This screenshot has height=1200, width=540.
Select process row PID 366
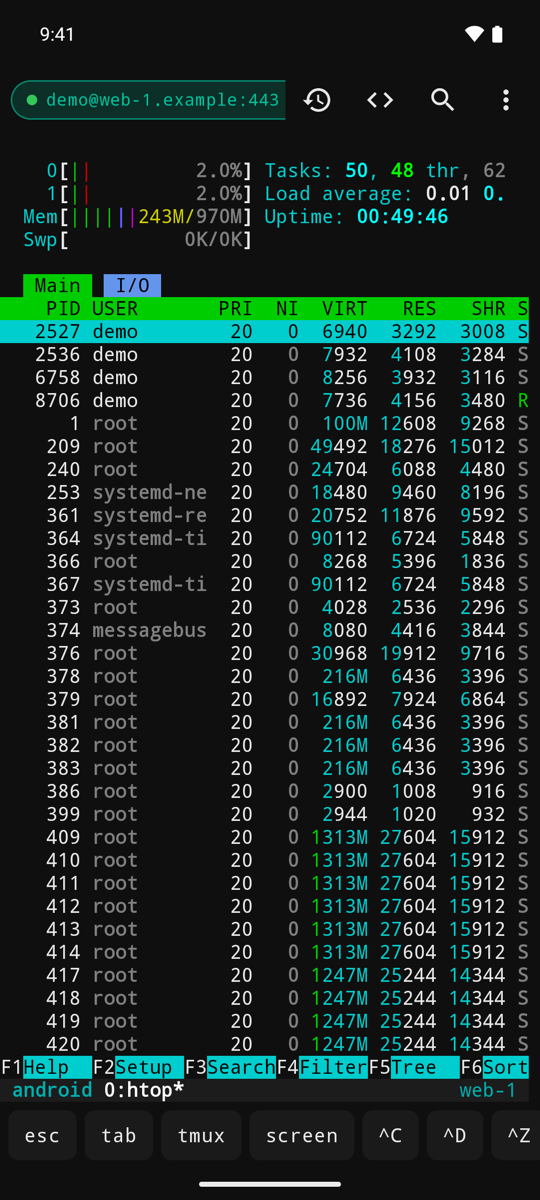(265, 562)
